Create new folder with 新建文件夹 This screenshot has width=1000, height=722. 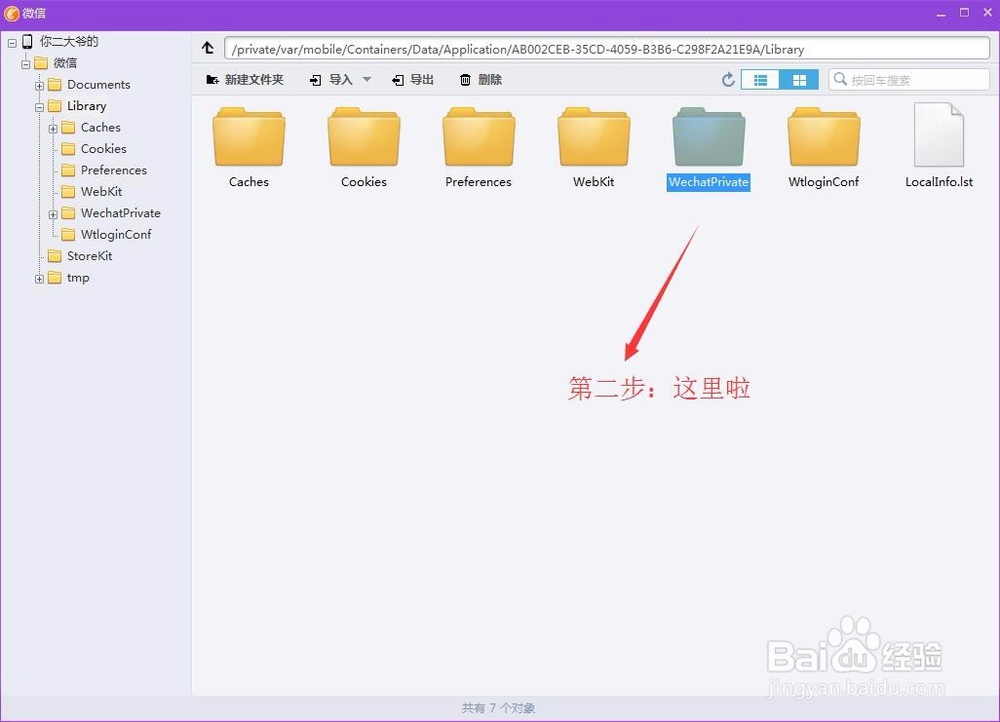(245, 80)
